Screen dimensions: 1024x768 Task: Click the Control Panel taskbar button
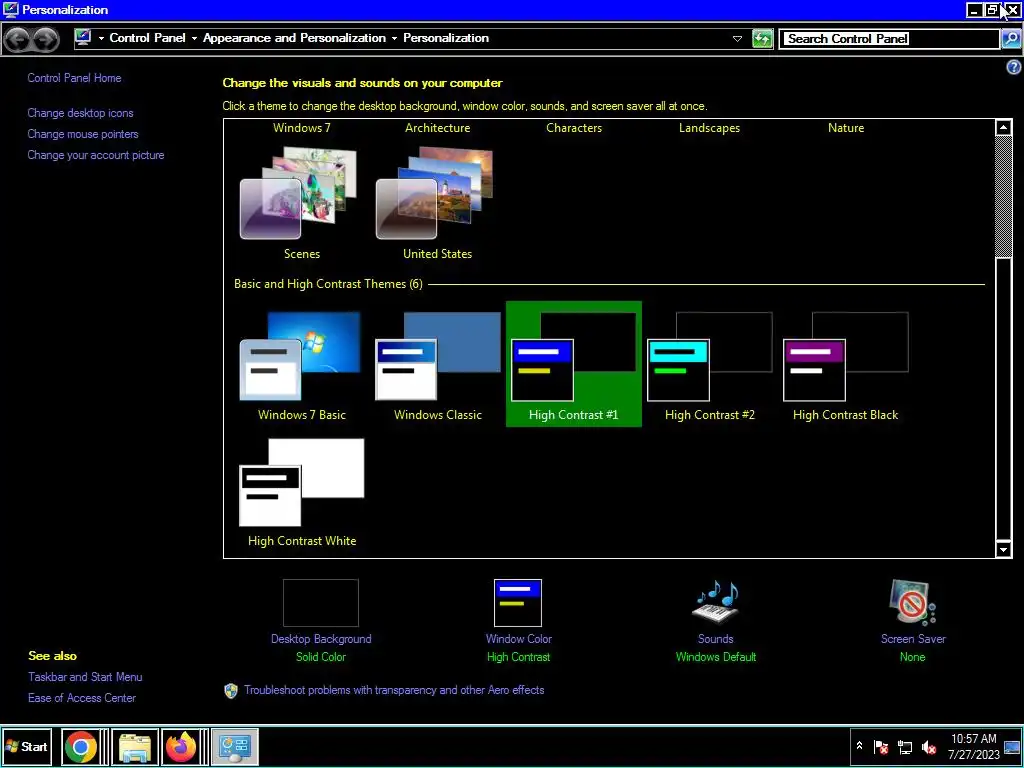coord(235,747)
